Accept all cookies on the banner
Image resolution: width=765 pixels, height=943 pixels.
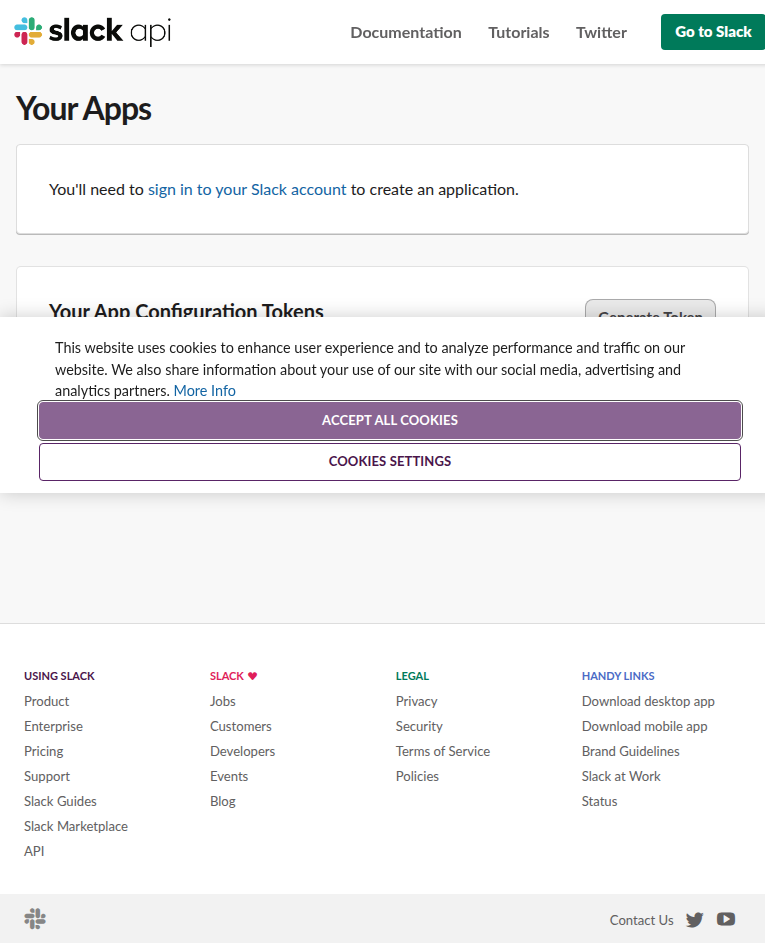coord(390,420)
